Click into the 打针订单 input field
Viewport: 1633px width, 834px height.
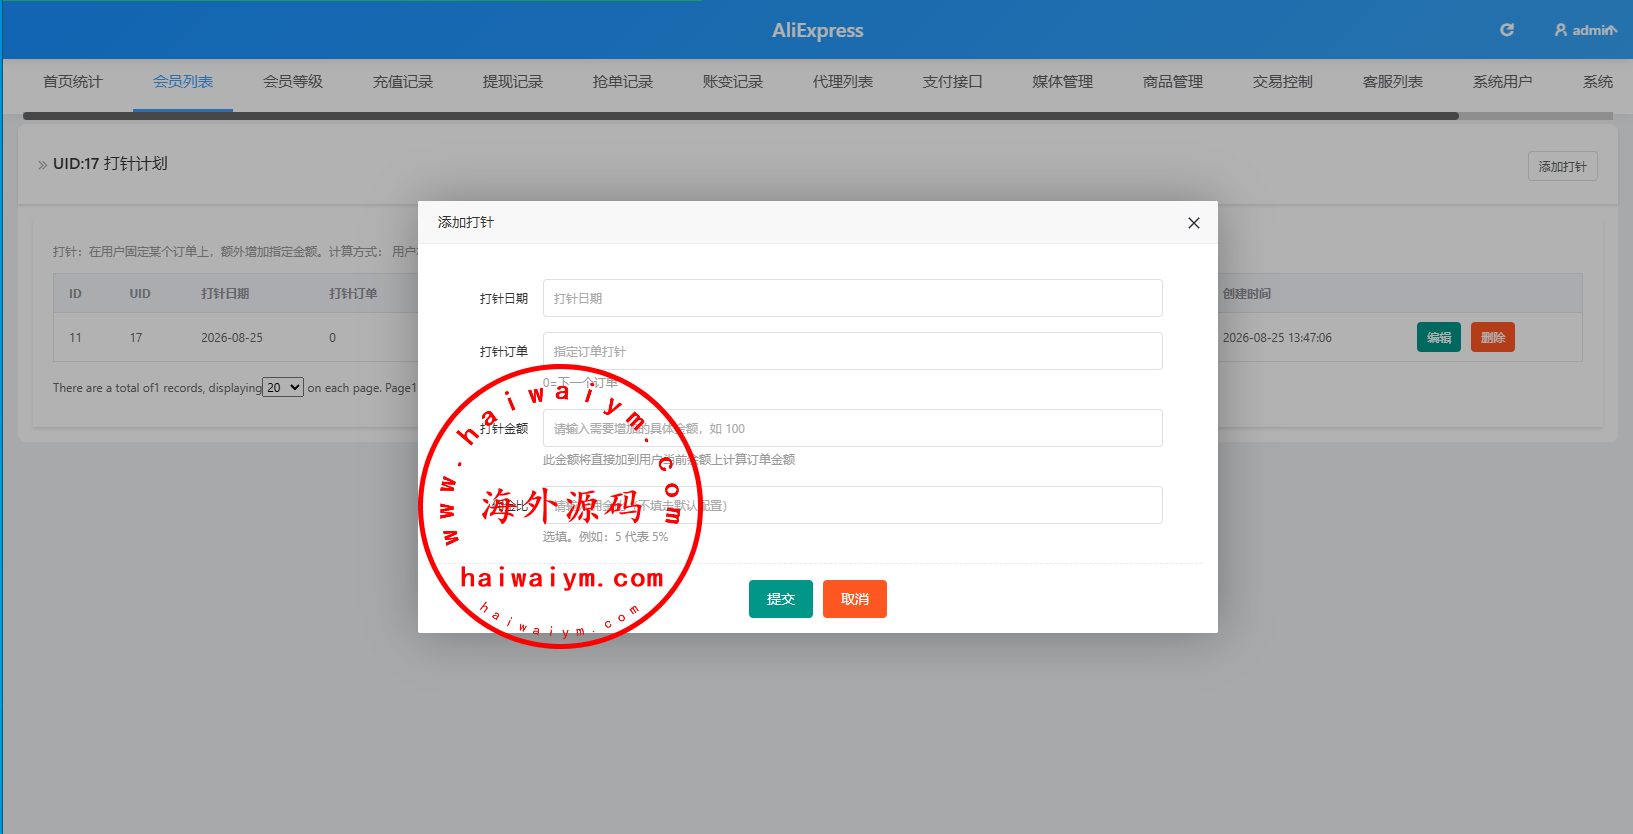tap(853, 351)
